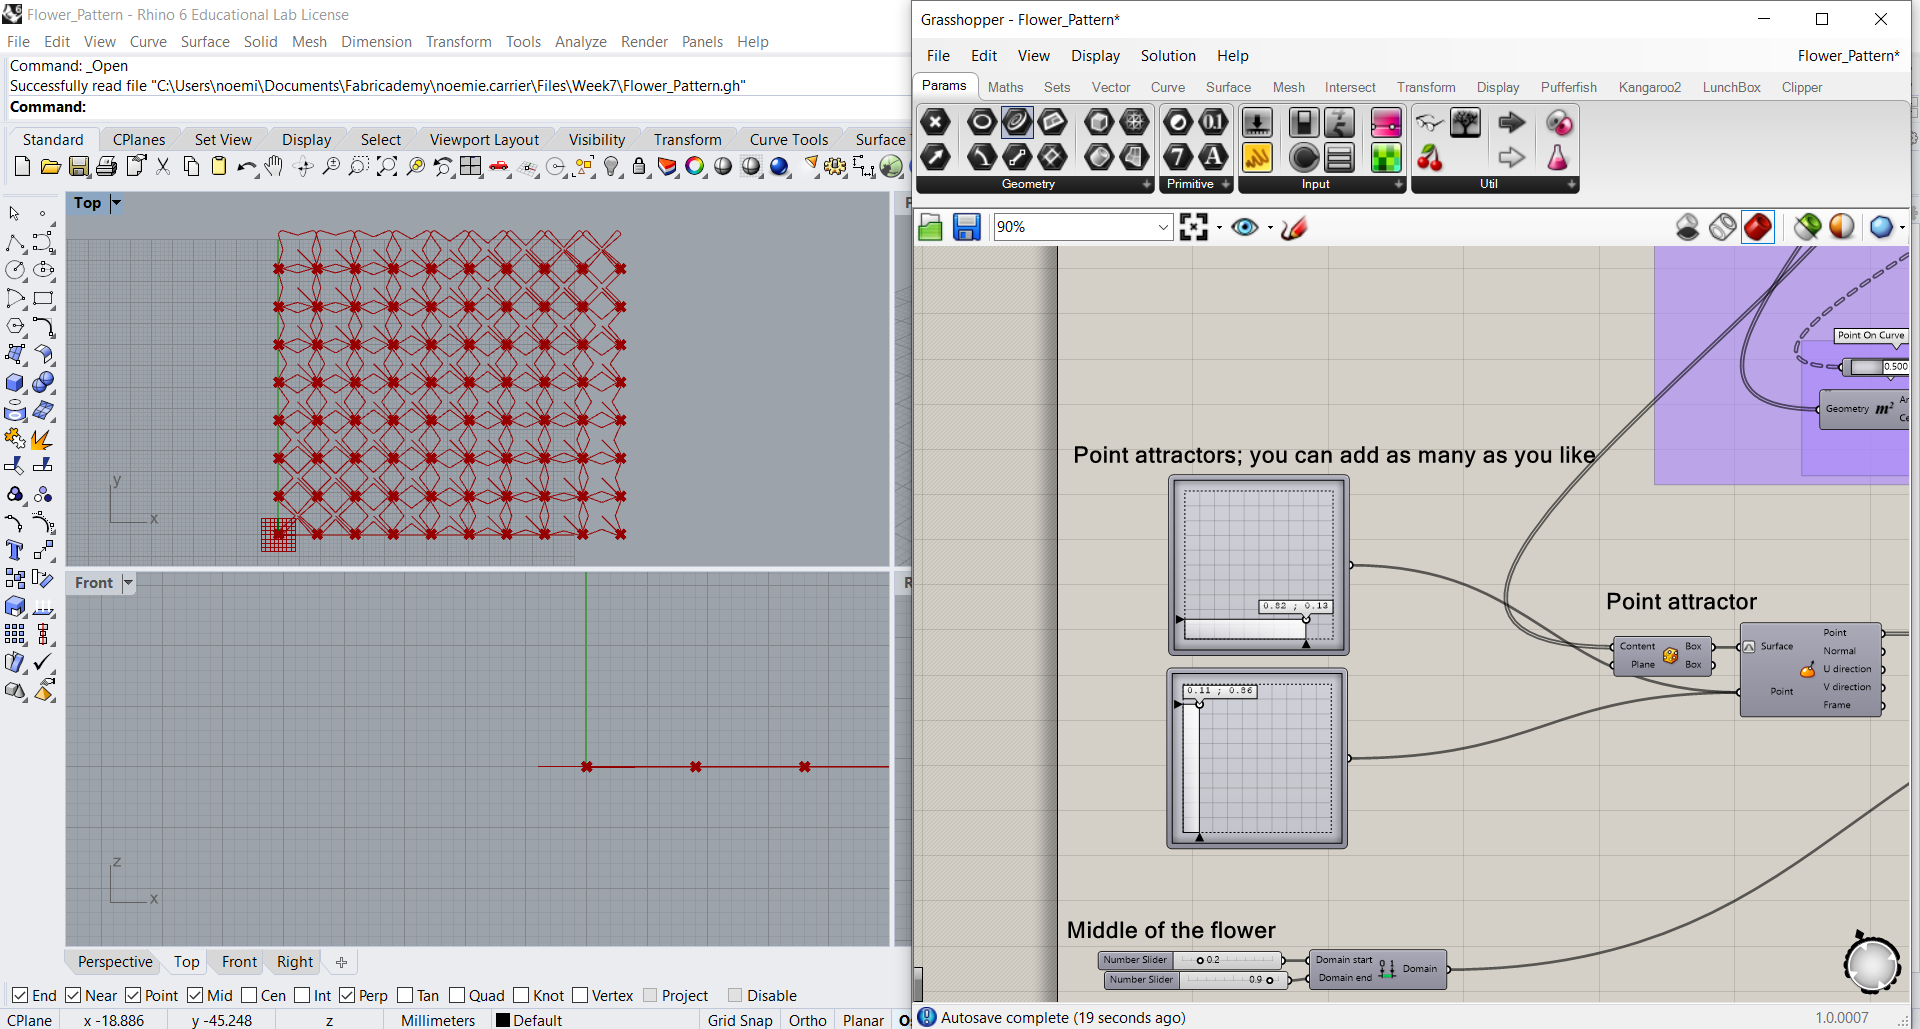Select the Panel yellow icon in Input panel
The width and height of the screenshot is (1920, 1029).
pyautogui.click(x=1257, y=157)
